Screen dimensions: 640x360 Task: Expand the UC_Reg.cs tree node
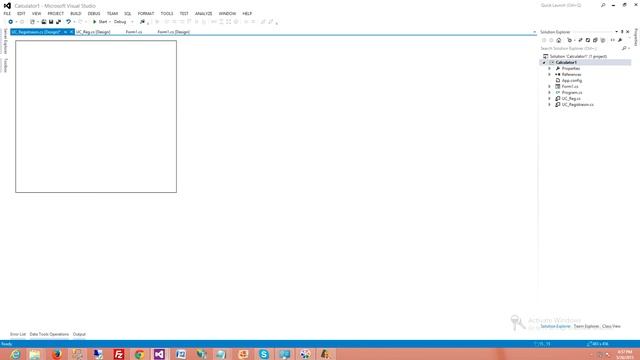pyautogui.click(x=549, y=99)
